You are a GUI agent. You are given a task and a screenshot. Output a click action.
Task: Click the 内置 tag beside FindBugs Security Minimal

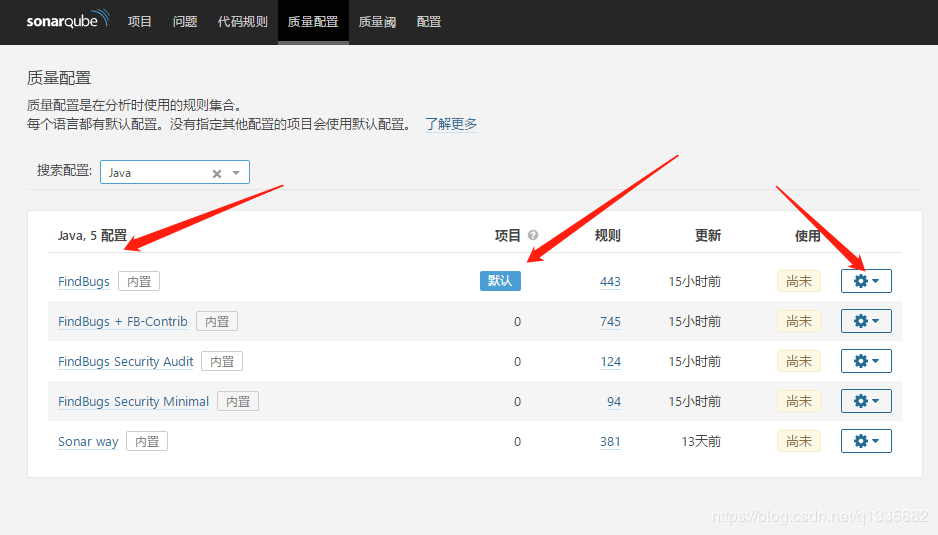tap(238, 402)
